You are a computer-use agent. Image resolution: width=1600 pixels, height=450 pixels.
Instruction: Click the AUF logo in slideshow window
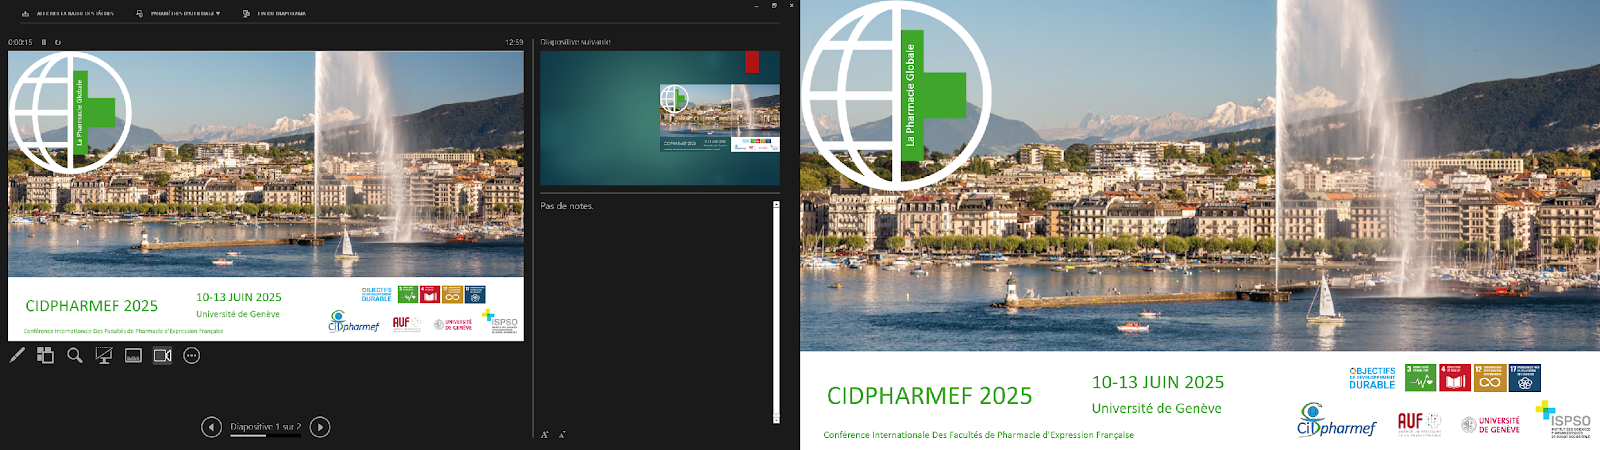pyautogui.click(x=1419, y=423)
